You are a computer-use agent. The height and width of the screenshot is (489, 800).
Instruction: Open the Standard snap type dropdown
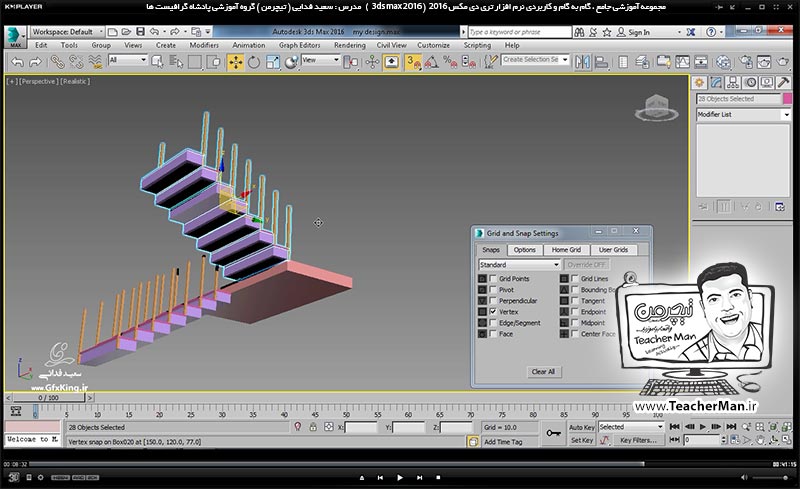coord(519,264)
